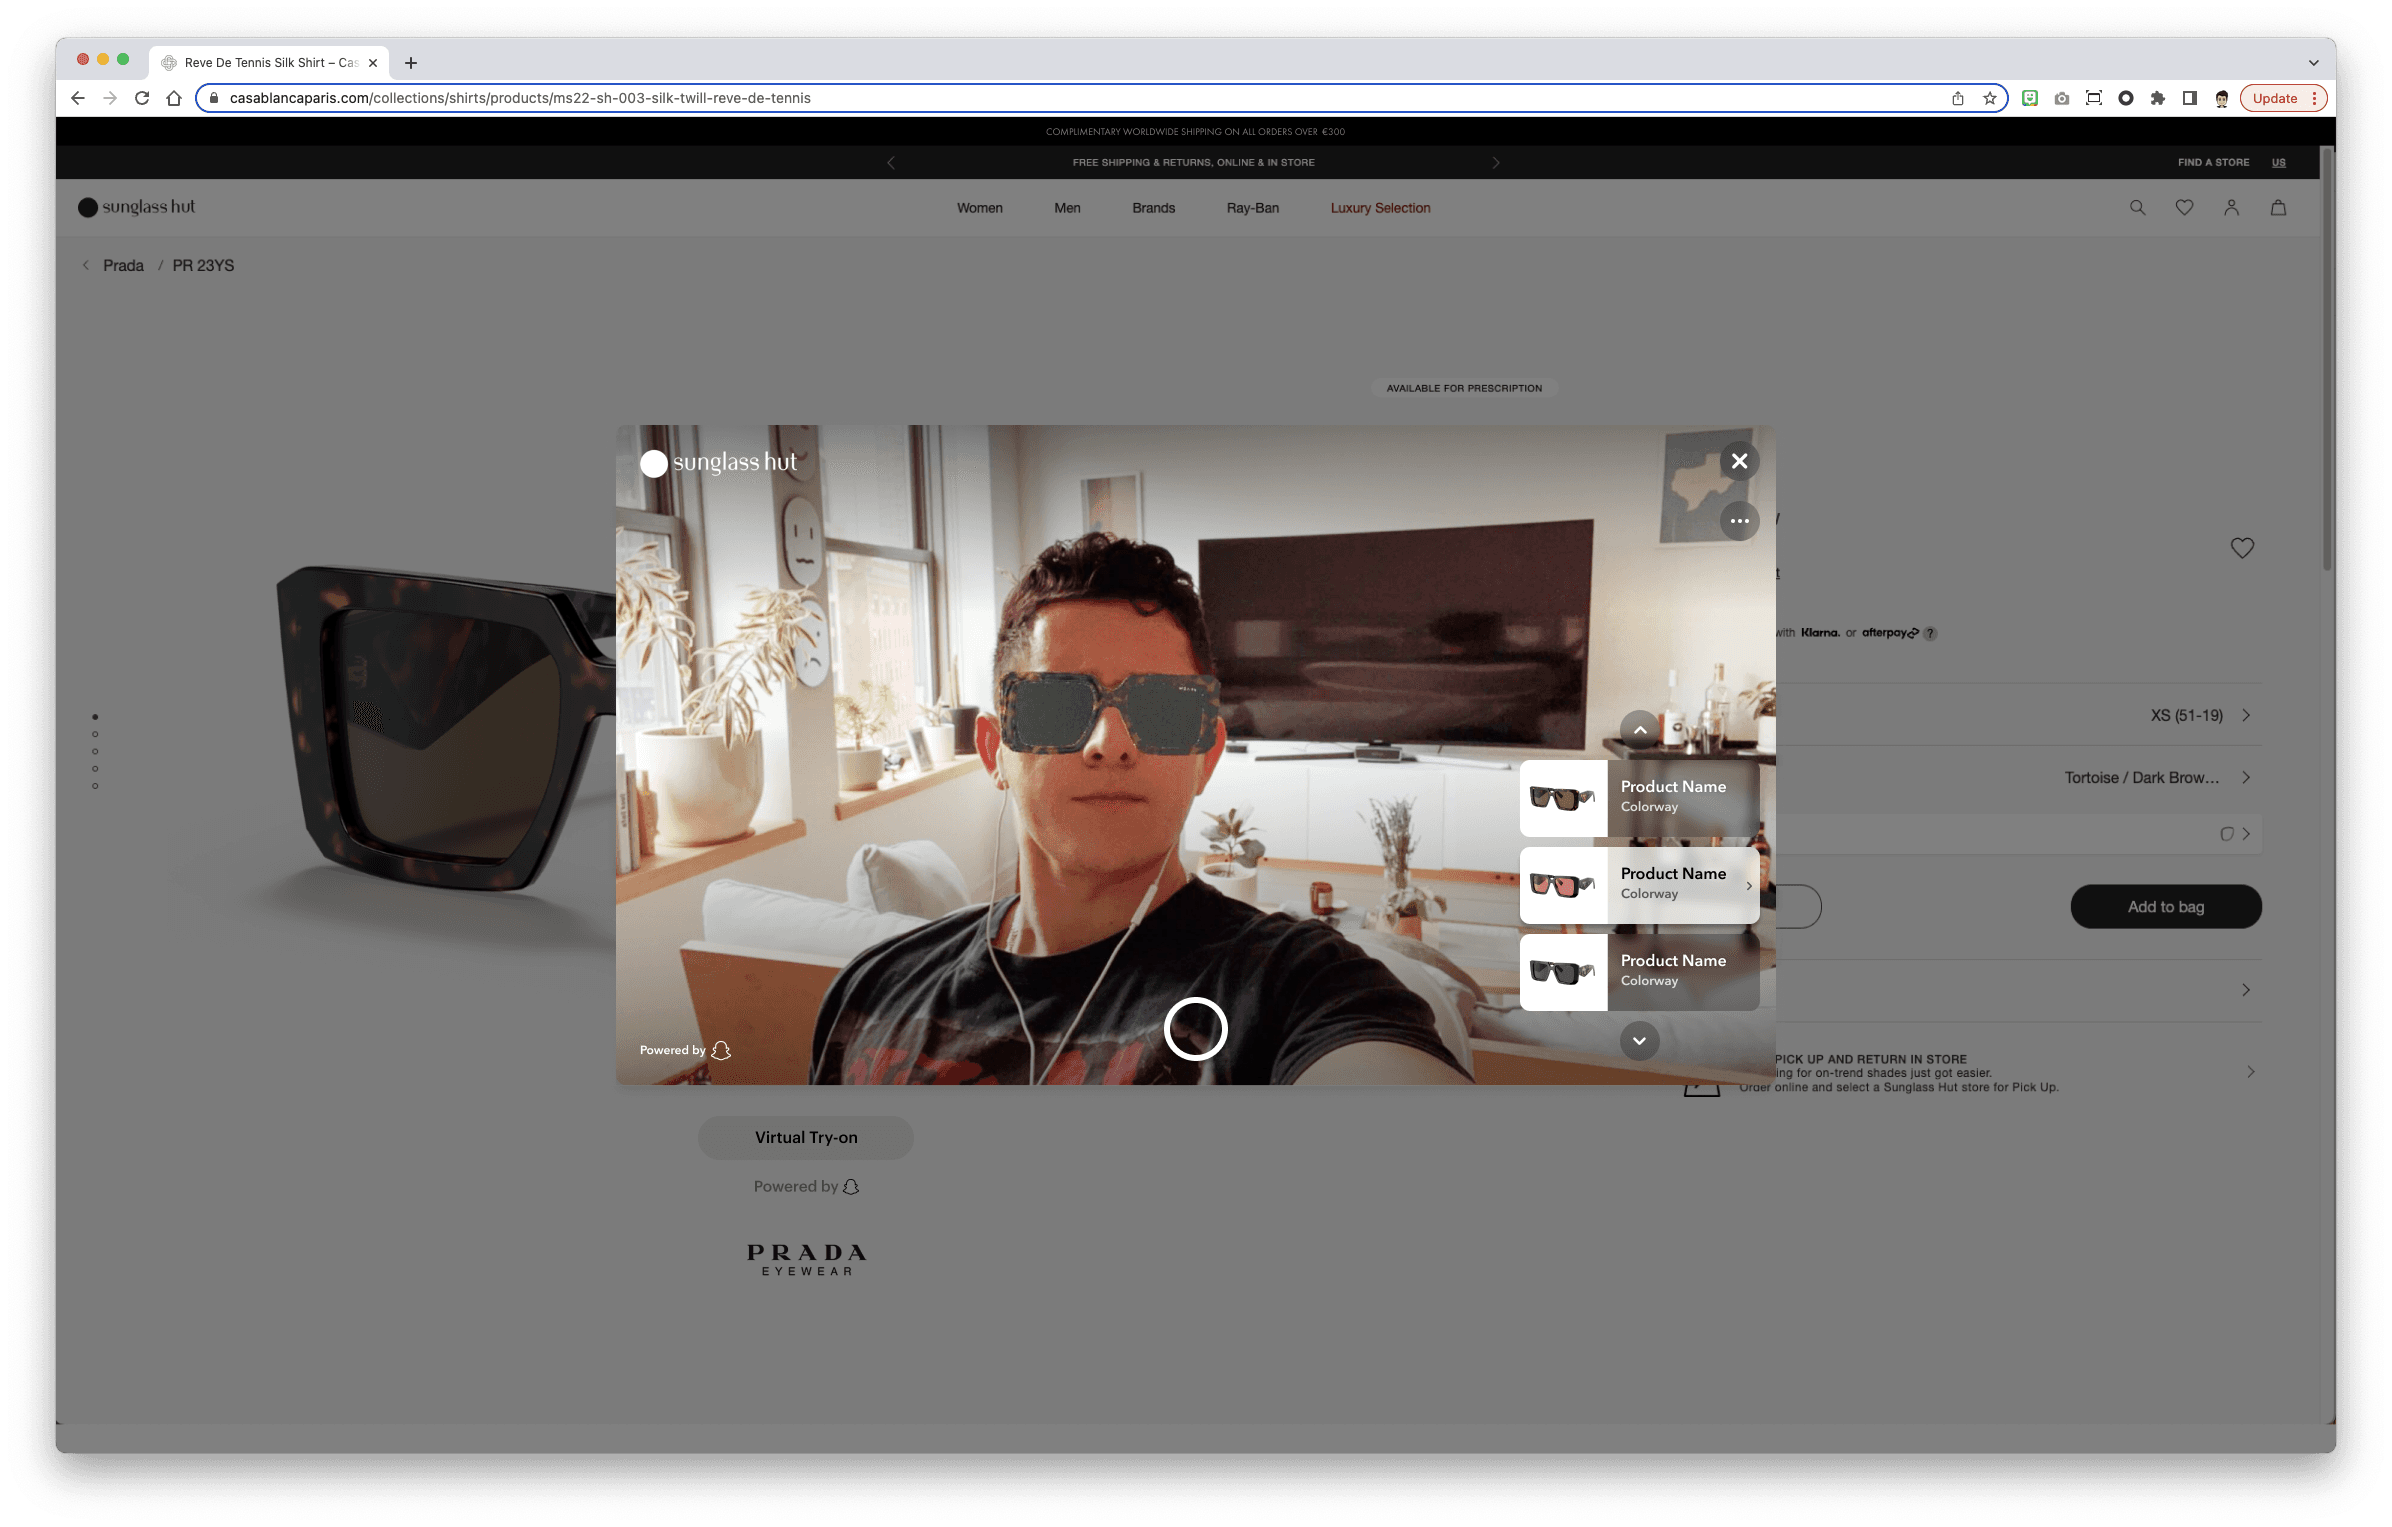2392x1527 pixels.
Task: Go back to Prada breadcrumb link
Action: 123,266
